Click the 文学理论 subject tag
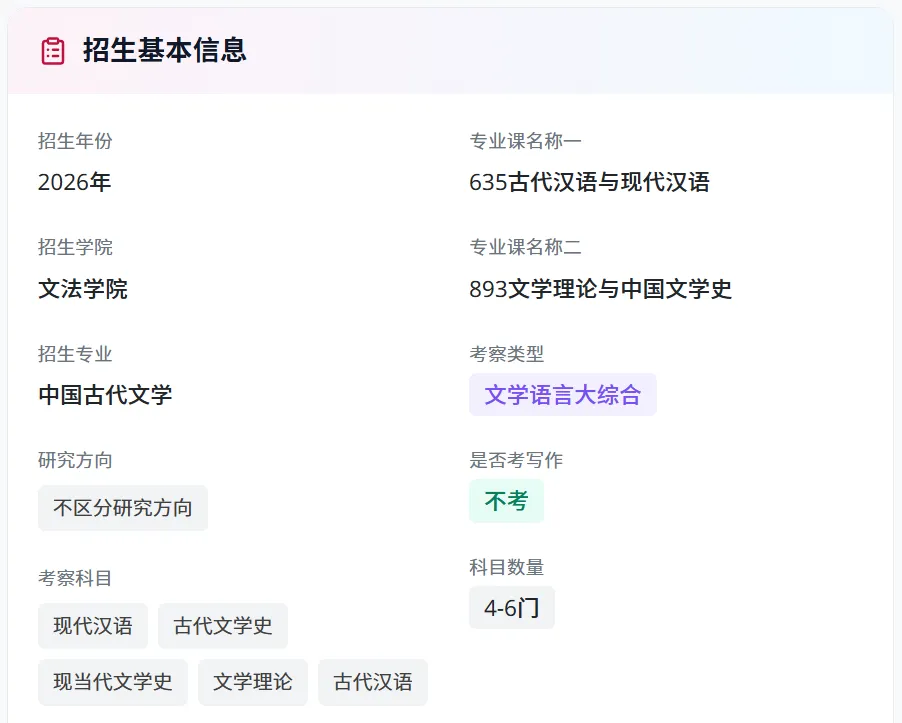902x723 pixels. click(x=253, y=682)
